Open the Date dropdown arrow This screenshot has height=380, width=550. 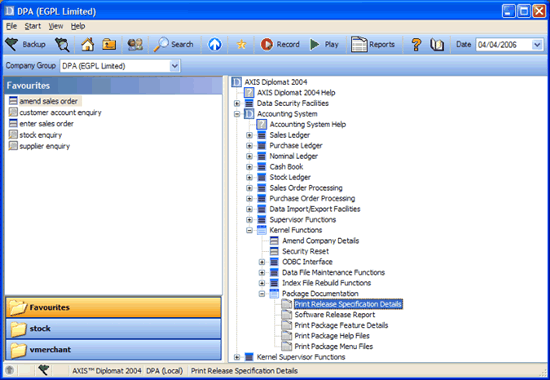(x=537, y=45)
